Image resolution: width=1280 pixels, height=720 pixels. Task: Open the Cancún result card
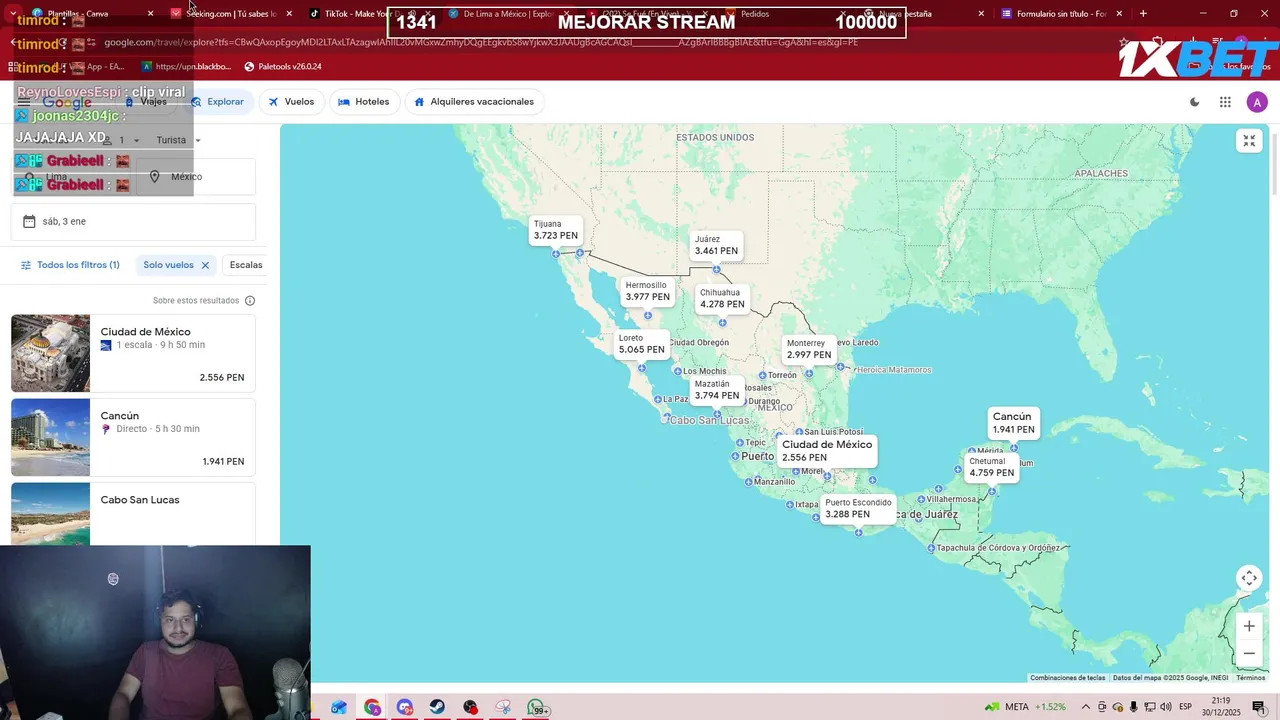(133, 437)
